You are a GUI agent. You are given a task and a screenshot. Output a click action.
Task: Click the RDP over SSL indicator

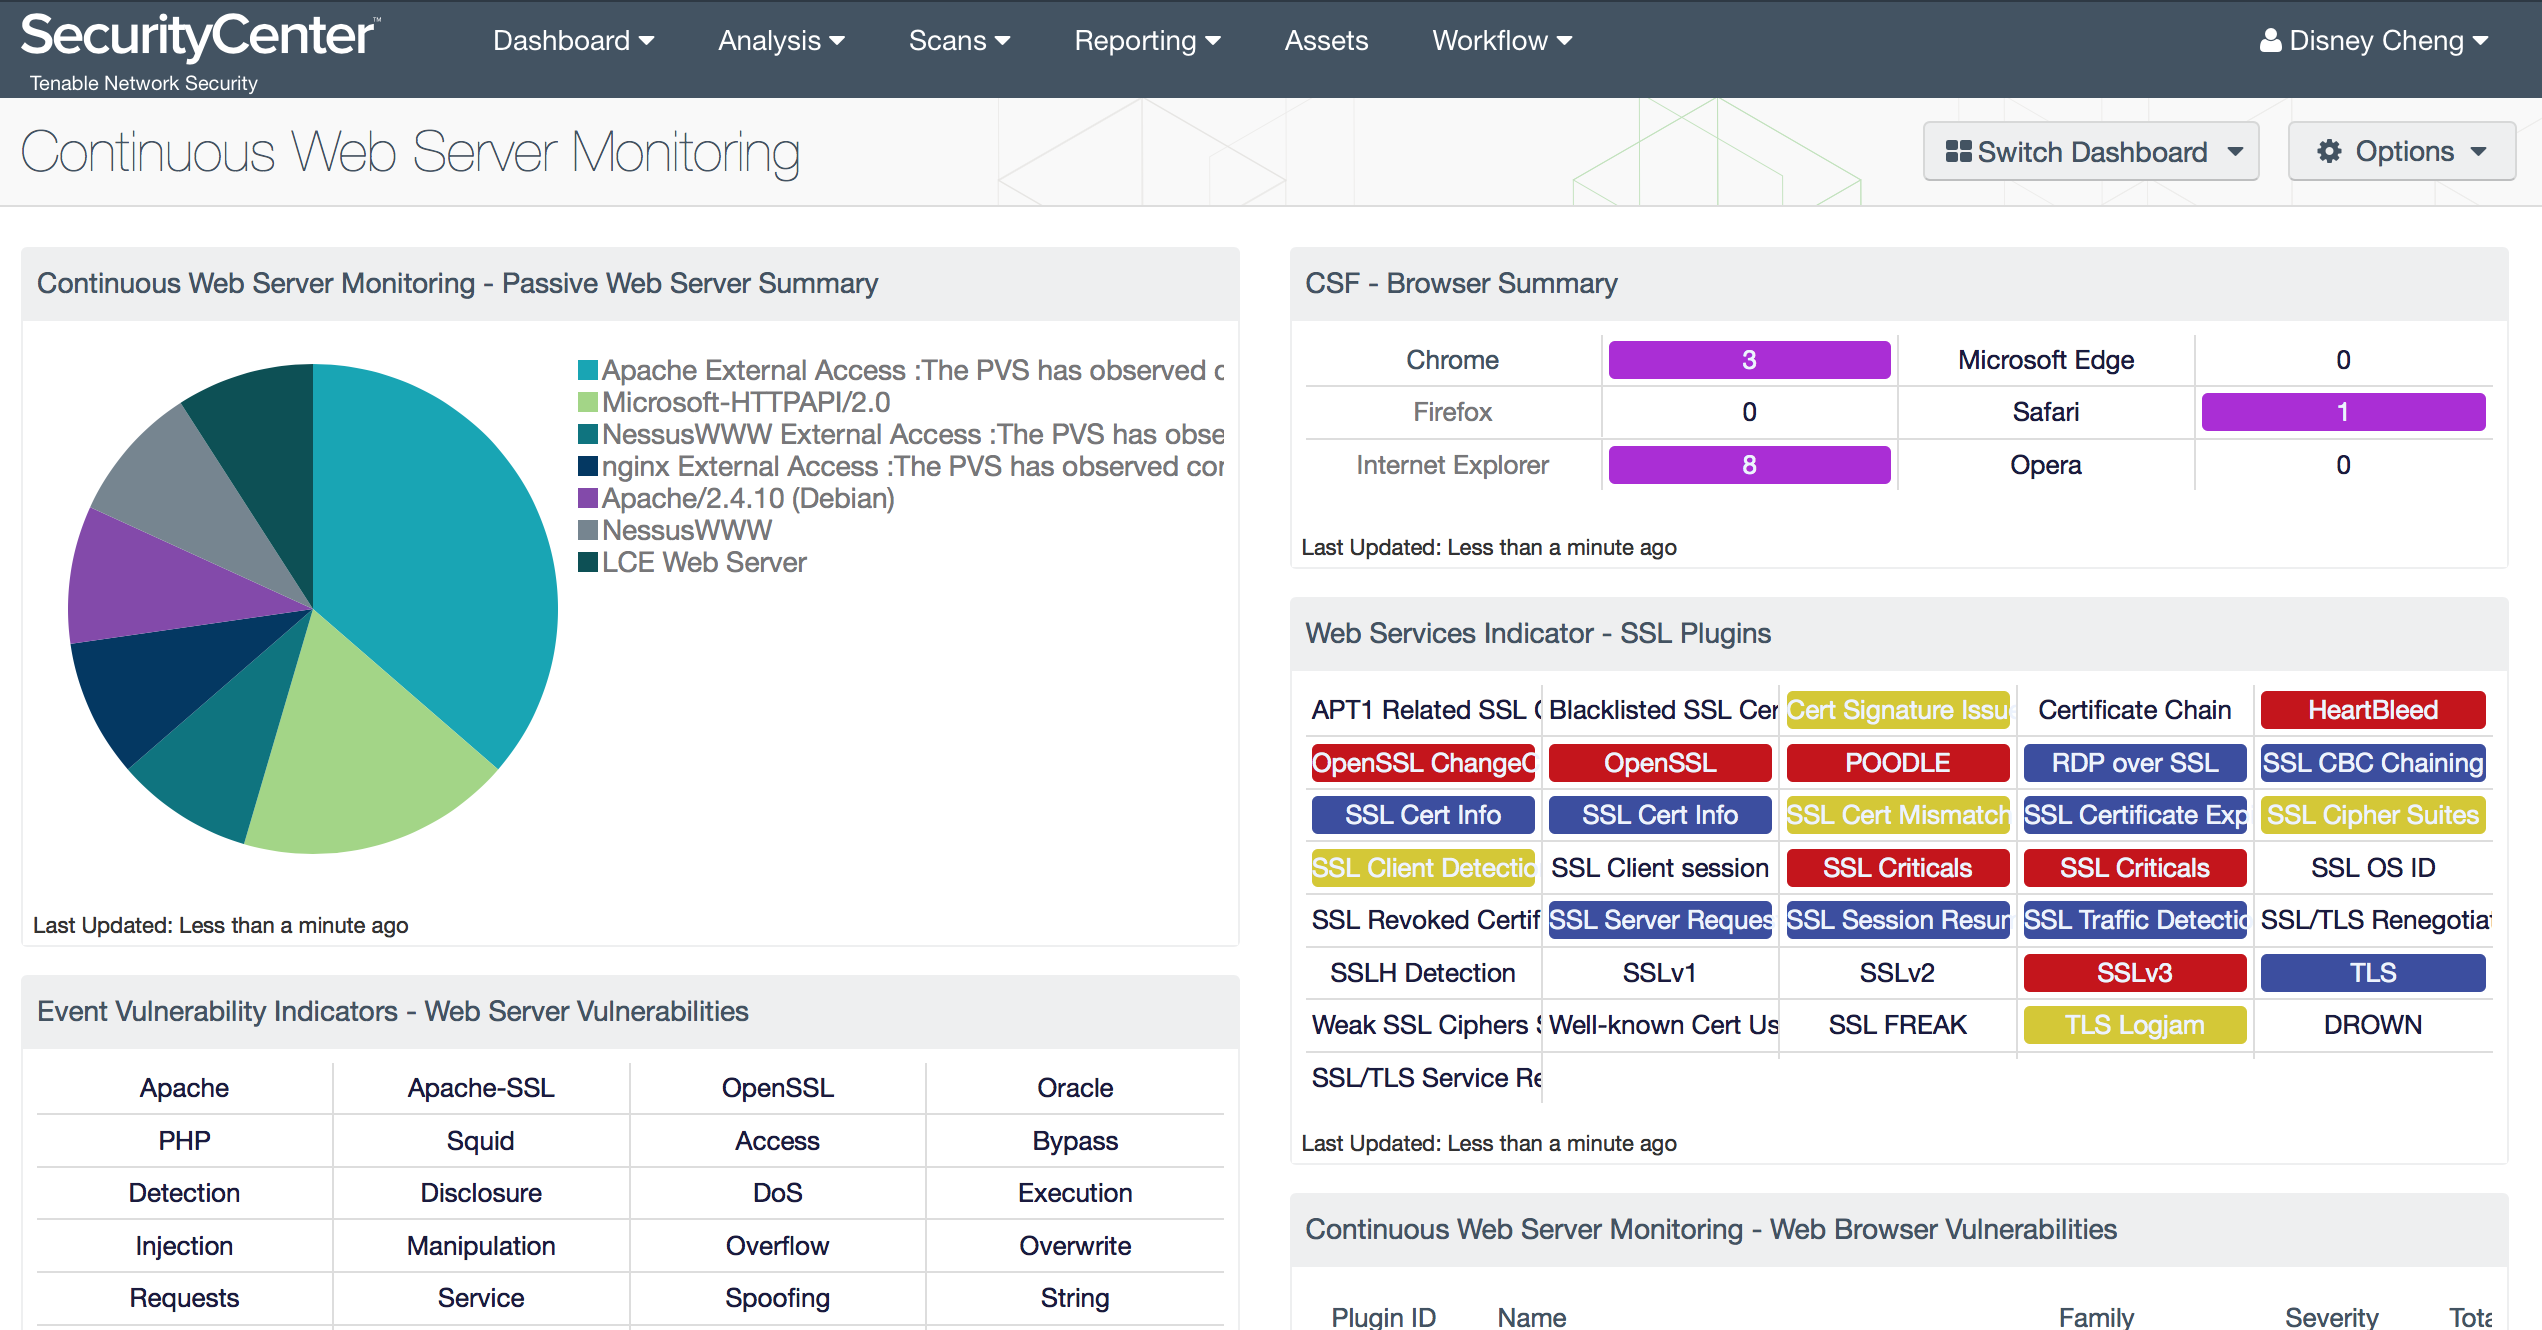click(2135, 763)
